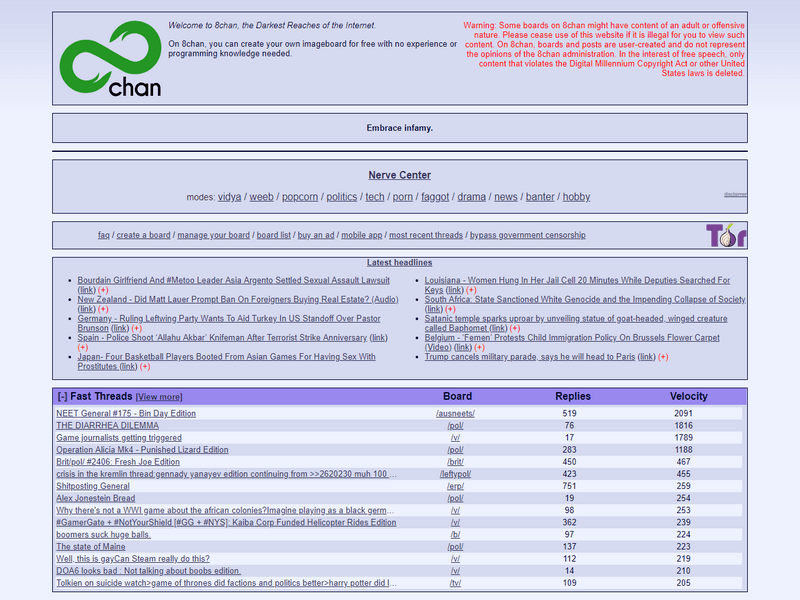The width and height of the screenshot is (800, 600).
Task: Expand the (+) beside New Zealand headline
Action: tap(103, 309)
